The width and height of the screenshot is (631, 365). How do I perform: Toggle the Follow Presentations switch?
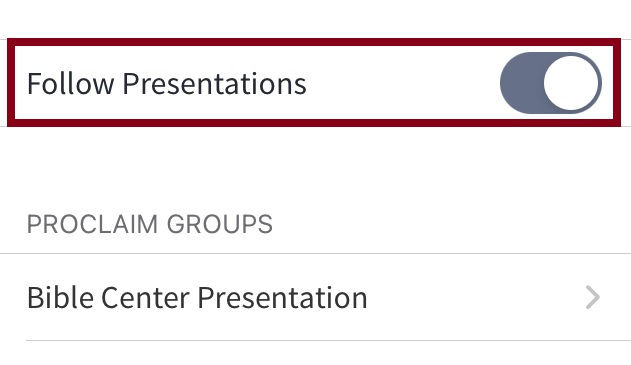click(x=551, y=83)
